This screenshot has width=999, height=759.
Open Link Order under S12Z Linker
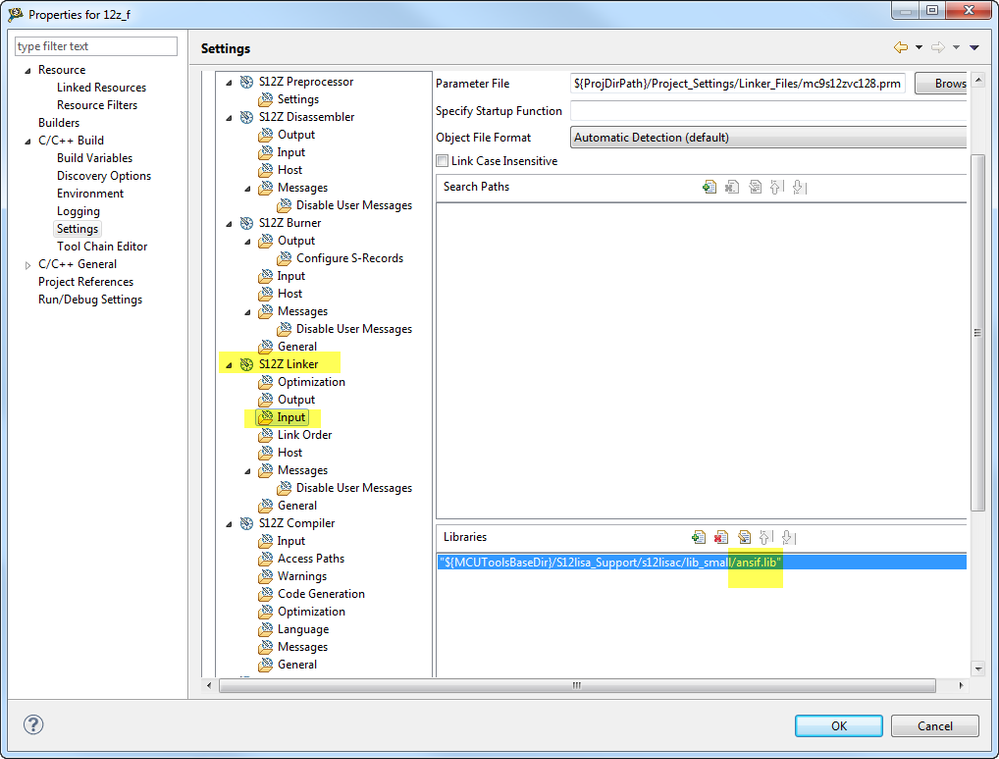coord(305,435)
